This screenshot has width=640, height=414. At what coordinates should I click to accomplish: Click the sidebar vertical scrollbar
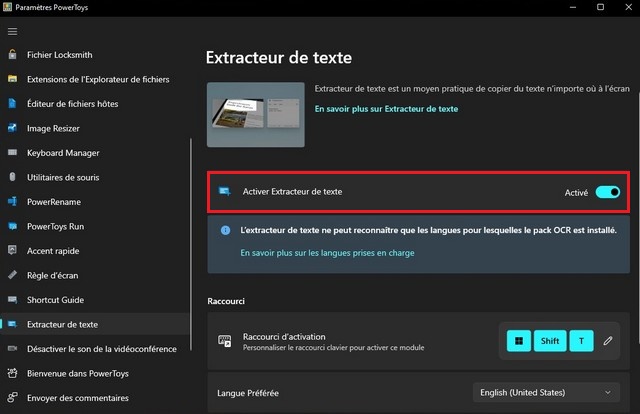click(191, 244)
